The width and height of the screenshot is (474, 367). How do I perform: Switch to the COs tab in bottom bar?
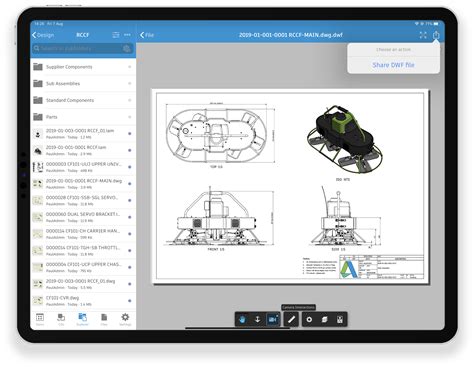(x=61, y=319)
